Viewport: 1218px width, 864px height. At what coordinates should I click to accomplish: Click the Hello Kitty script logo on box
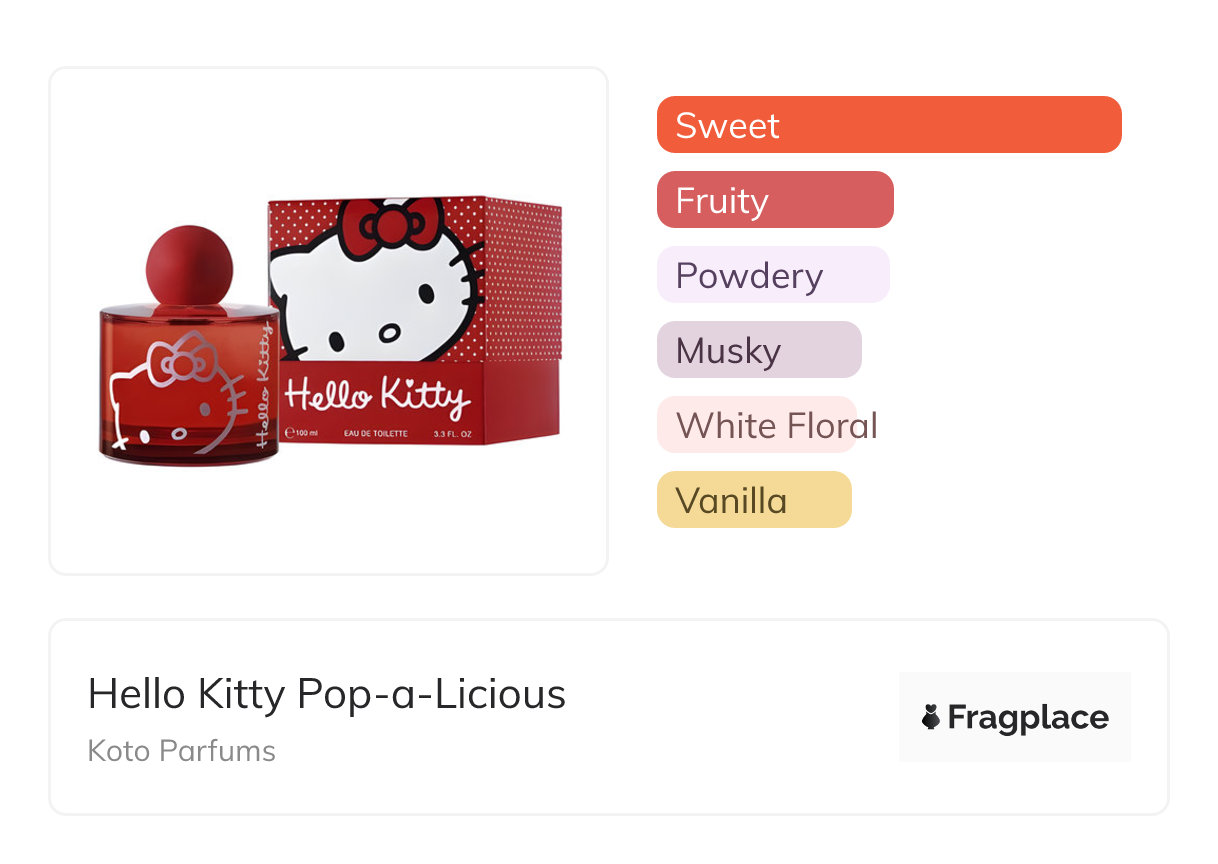(x=377, y=395)
